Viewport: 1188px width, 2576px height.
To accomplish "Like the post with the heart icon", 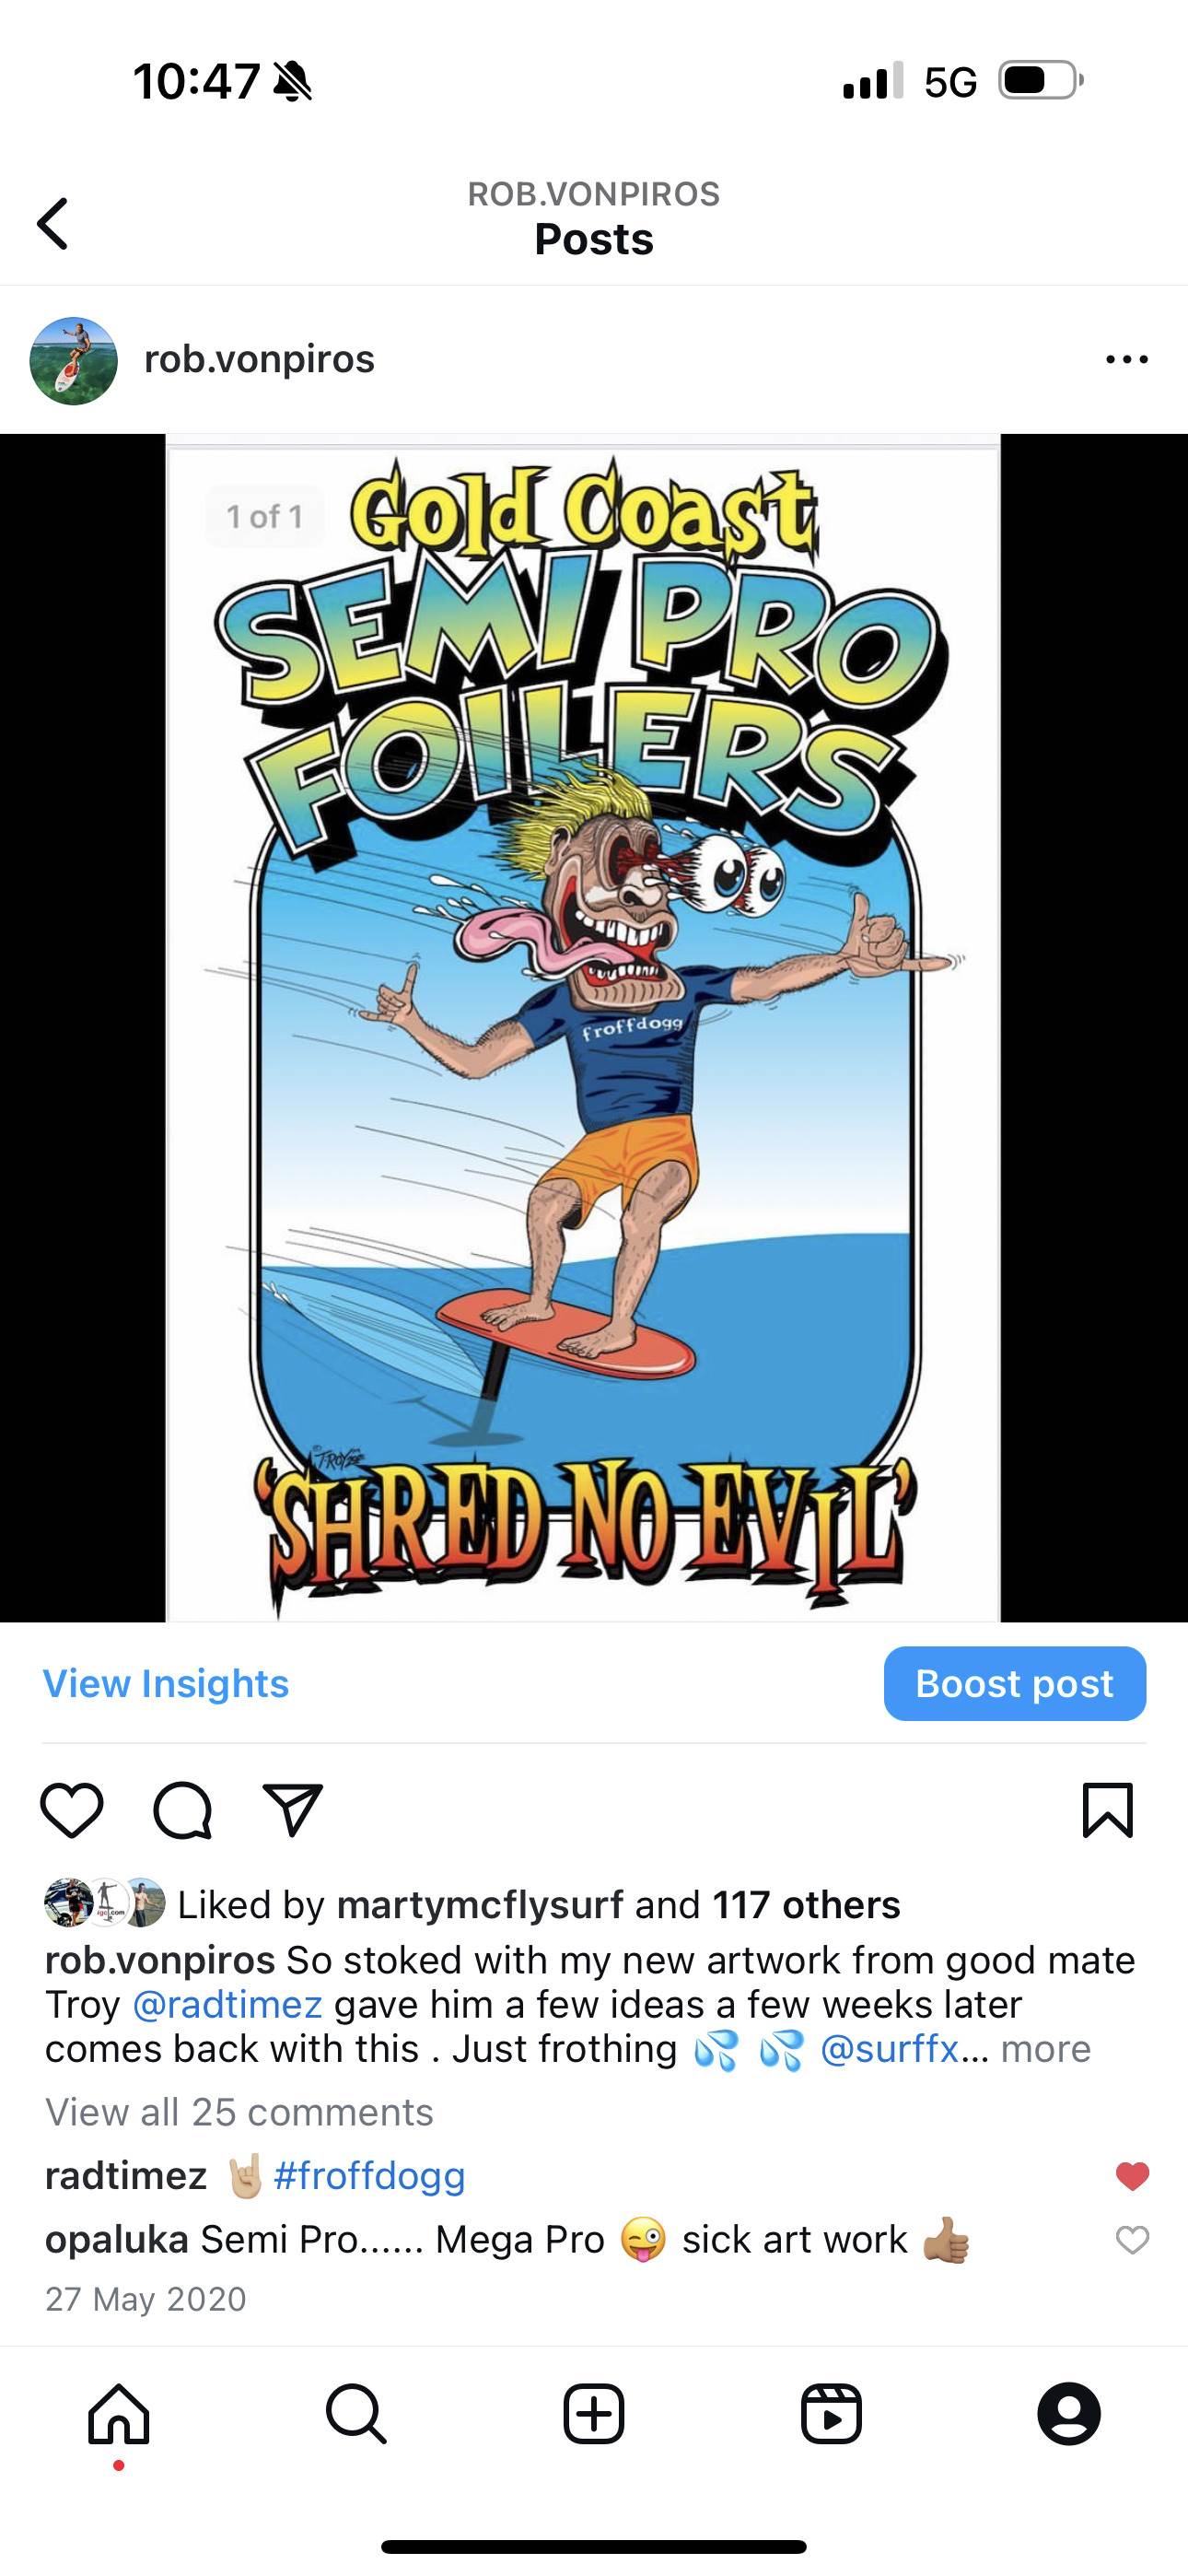I will point(72,1810).
